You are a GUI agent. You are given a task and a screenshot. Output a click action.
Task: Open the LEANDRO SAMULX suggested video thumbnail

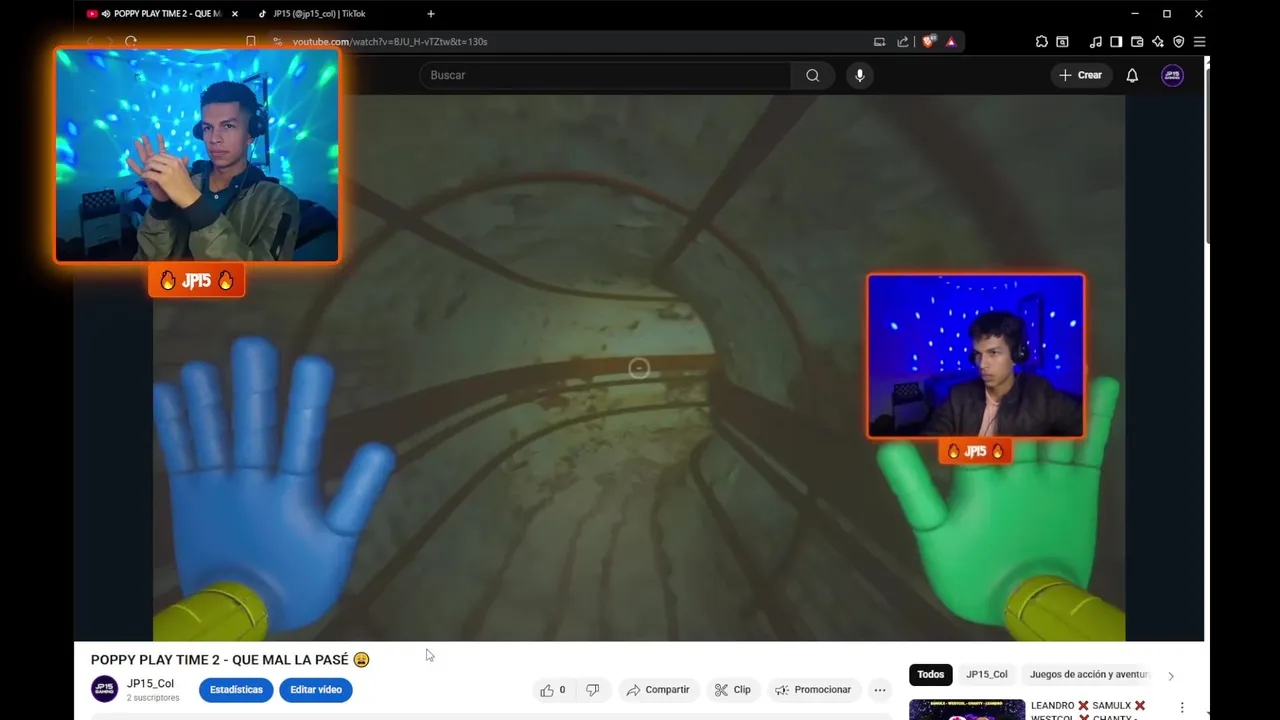(967, 709)
